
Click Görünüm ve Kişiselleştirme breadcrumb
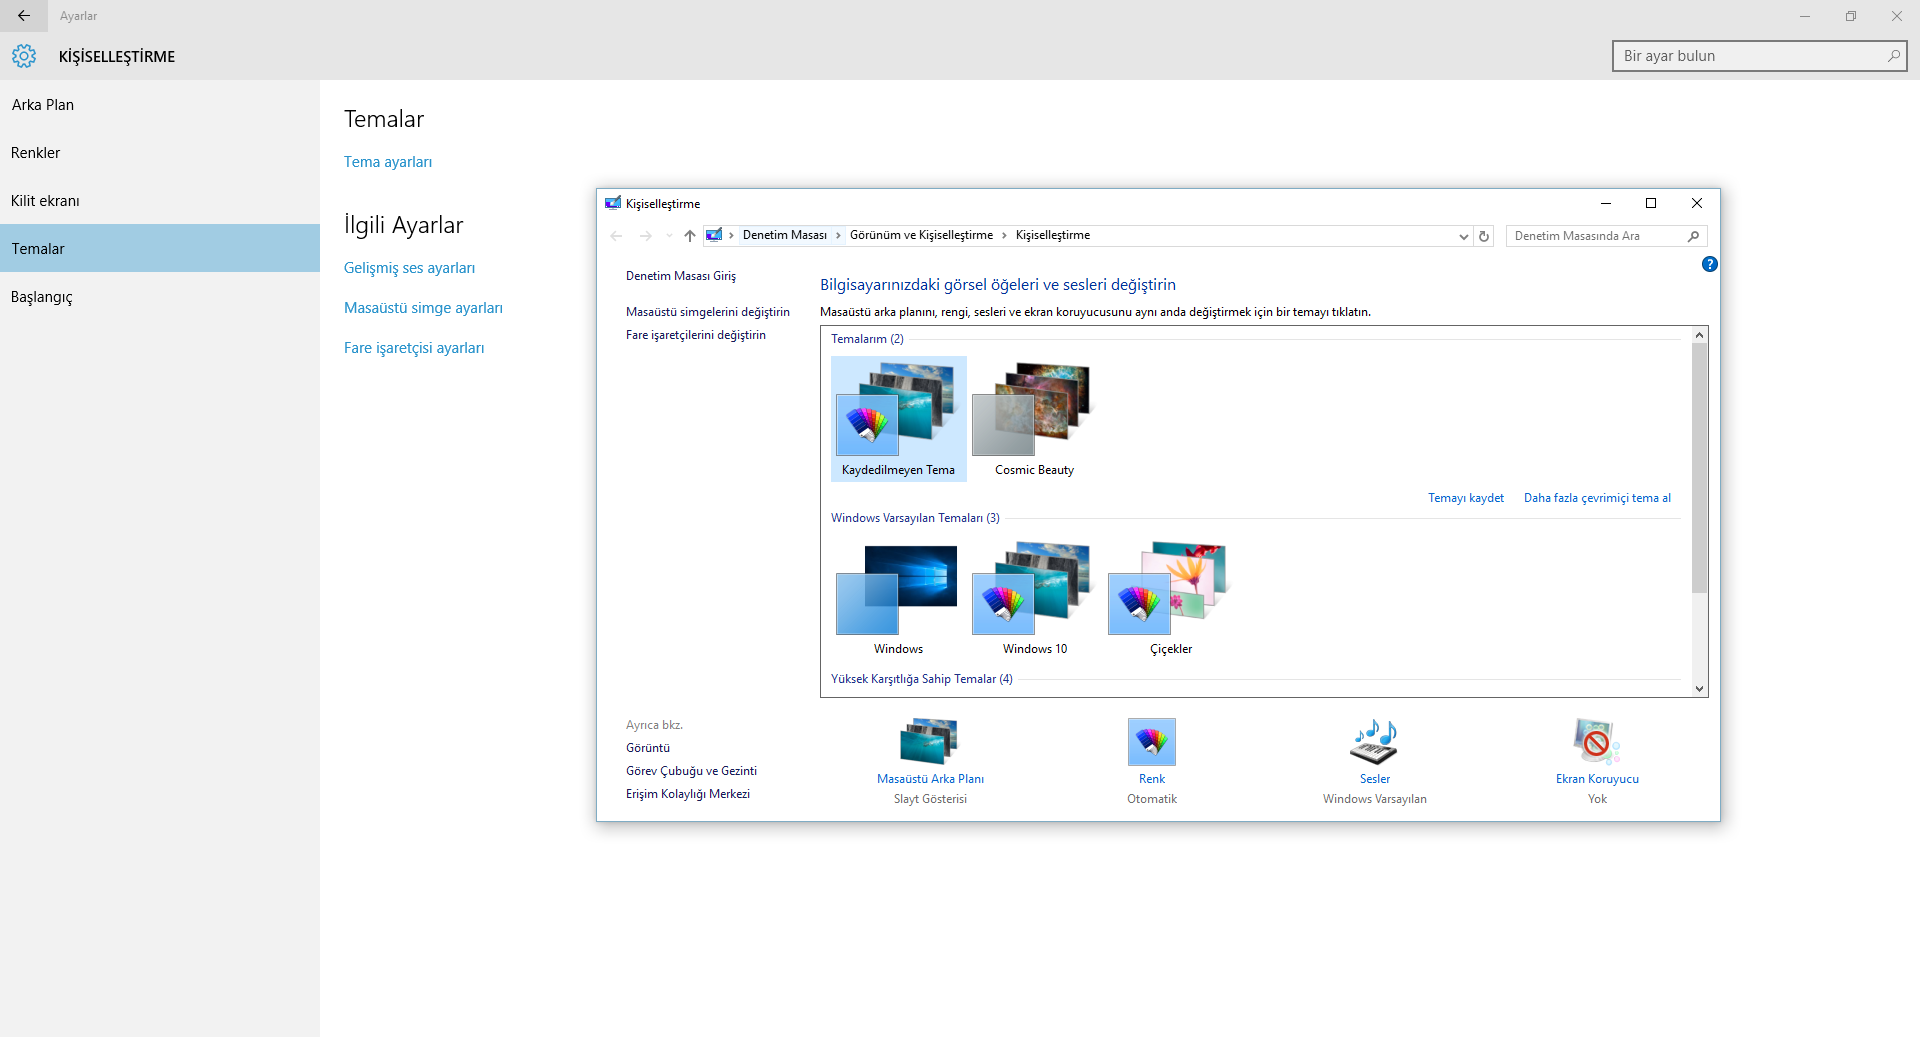coord(922,235)
